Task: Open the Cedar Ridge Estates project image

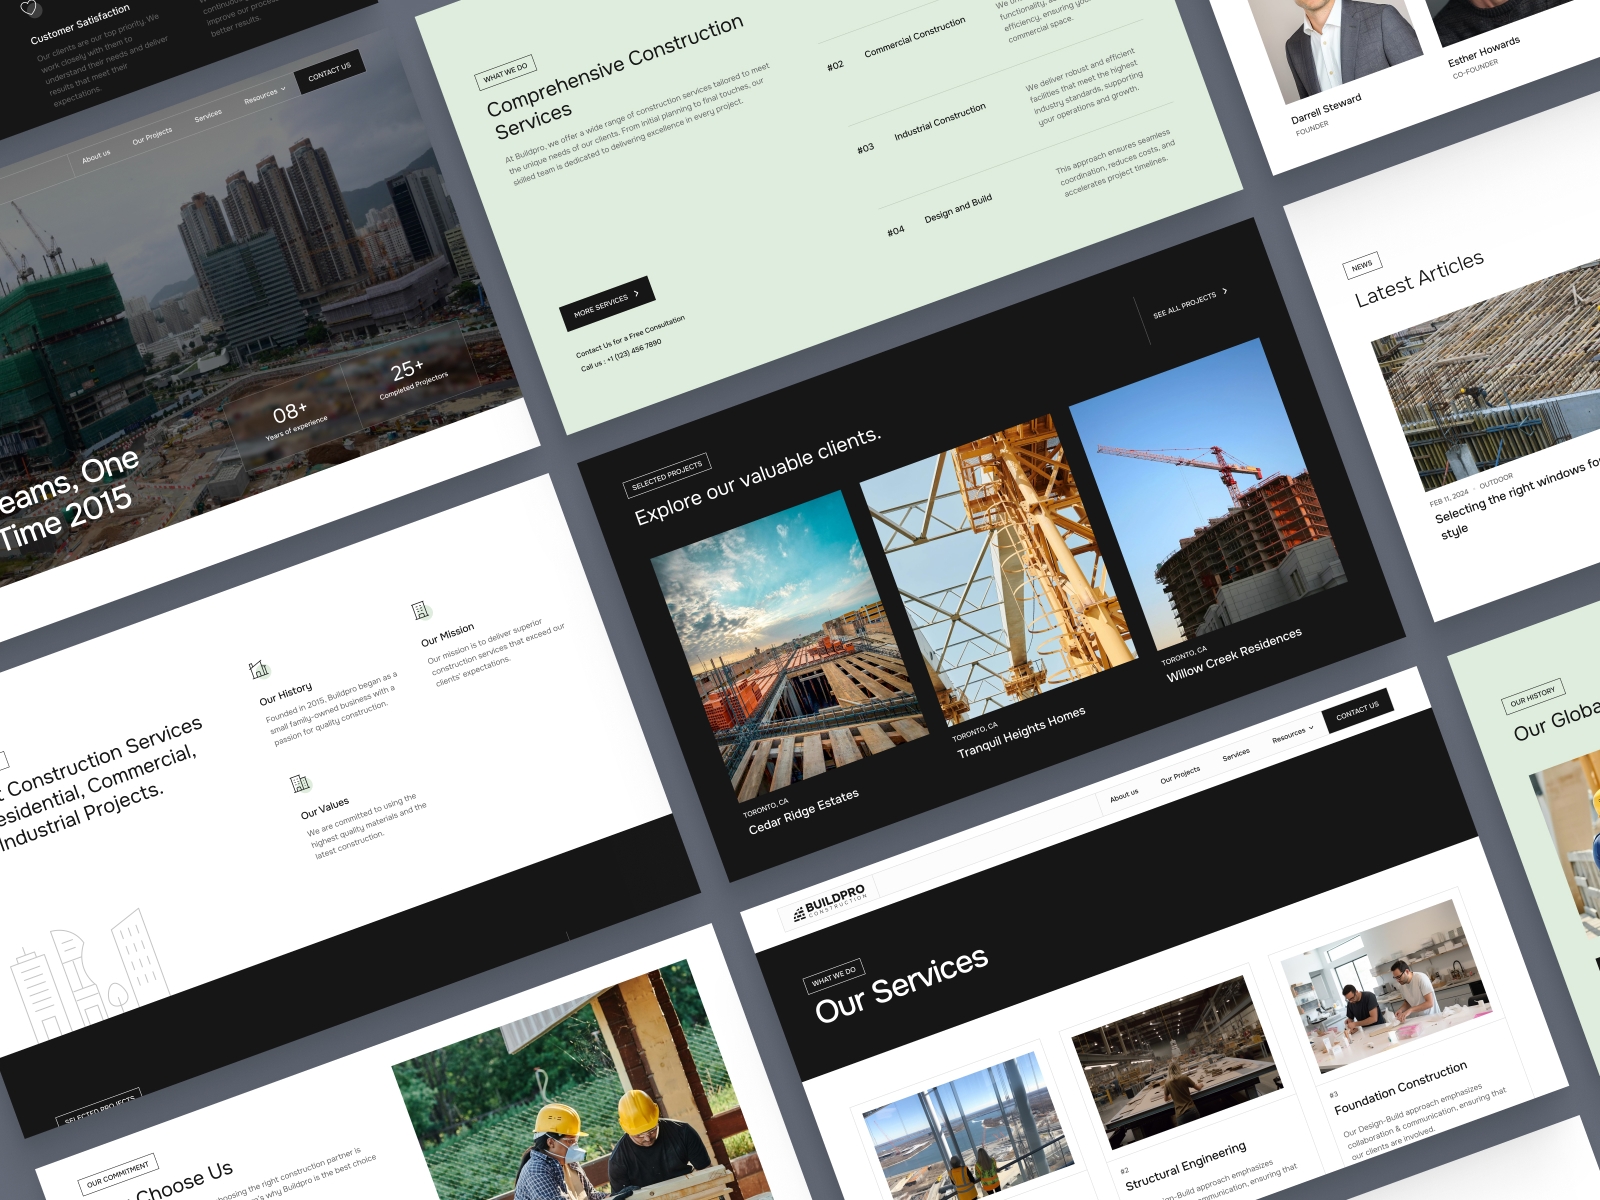Action: pos(790,645)
